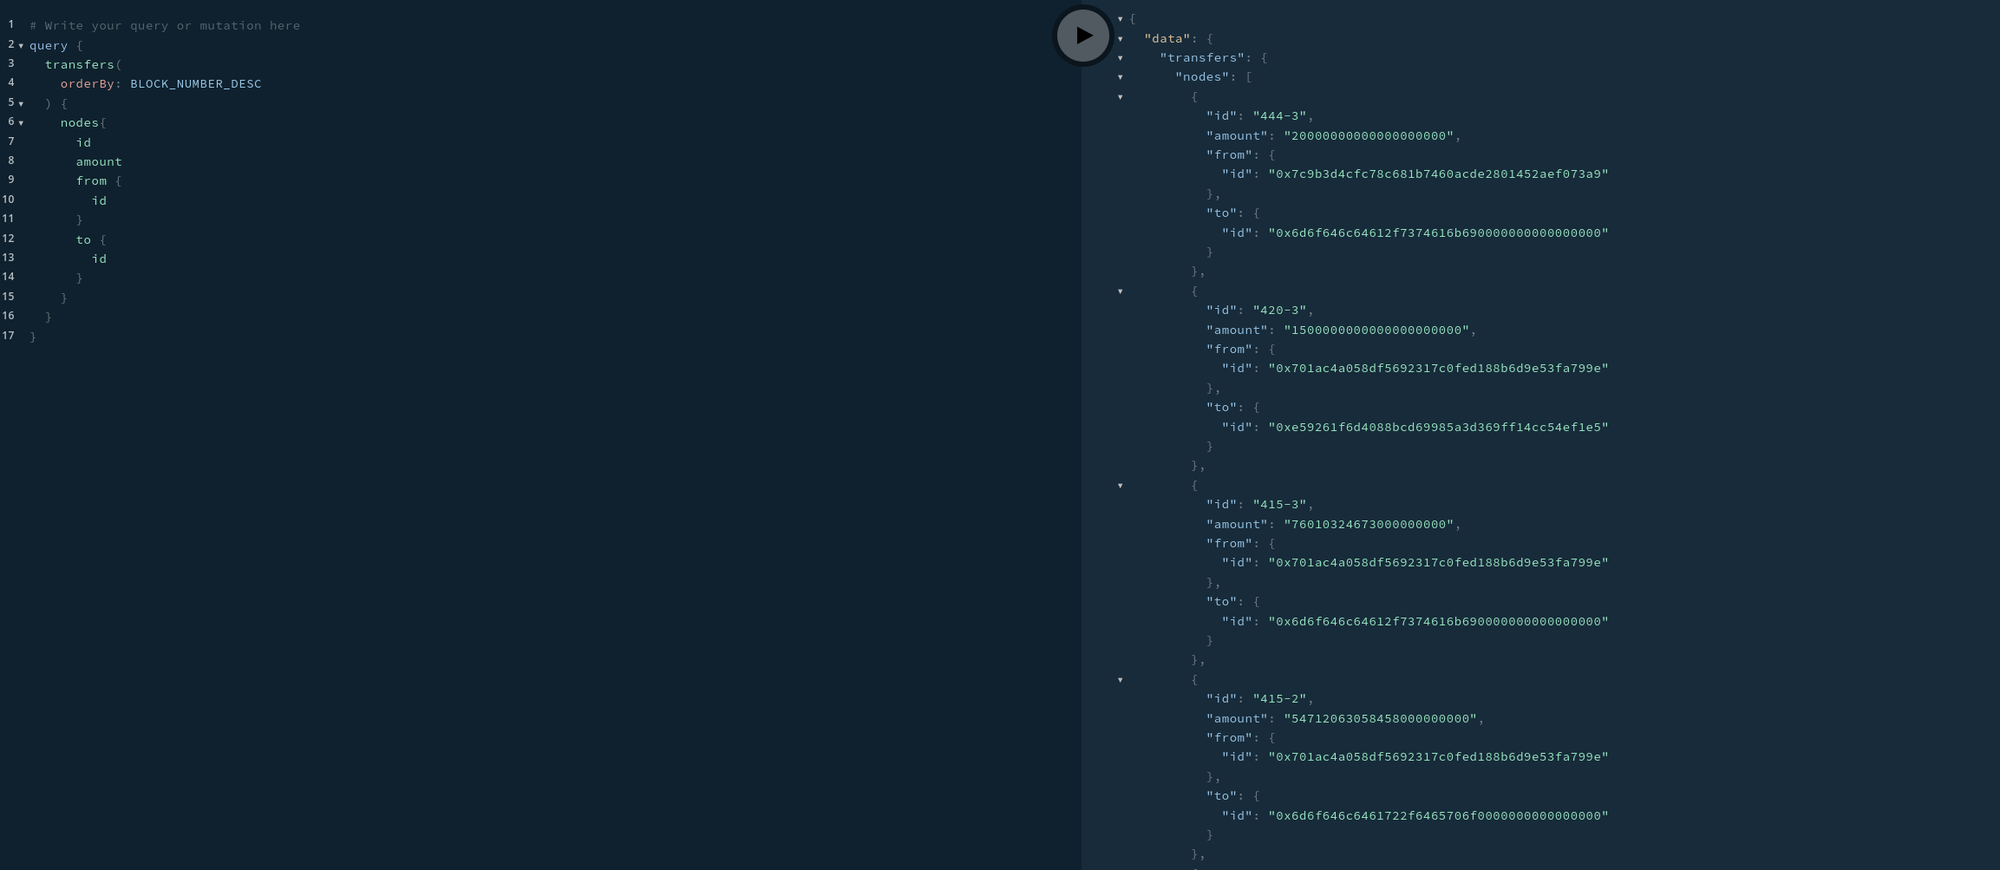The width and height of the screenshot is (2000, 870).
Task: Fold the selection set at line 5
Action: click(21, 104)
